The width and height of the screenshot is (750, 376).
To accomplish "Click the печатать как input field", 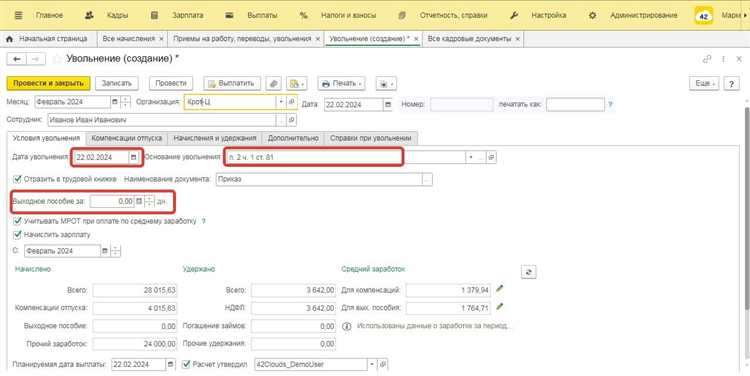I will (x=575, y=104).
